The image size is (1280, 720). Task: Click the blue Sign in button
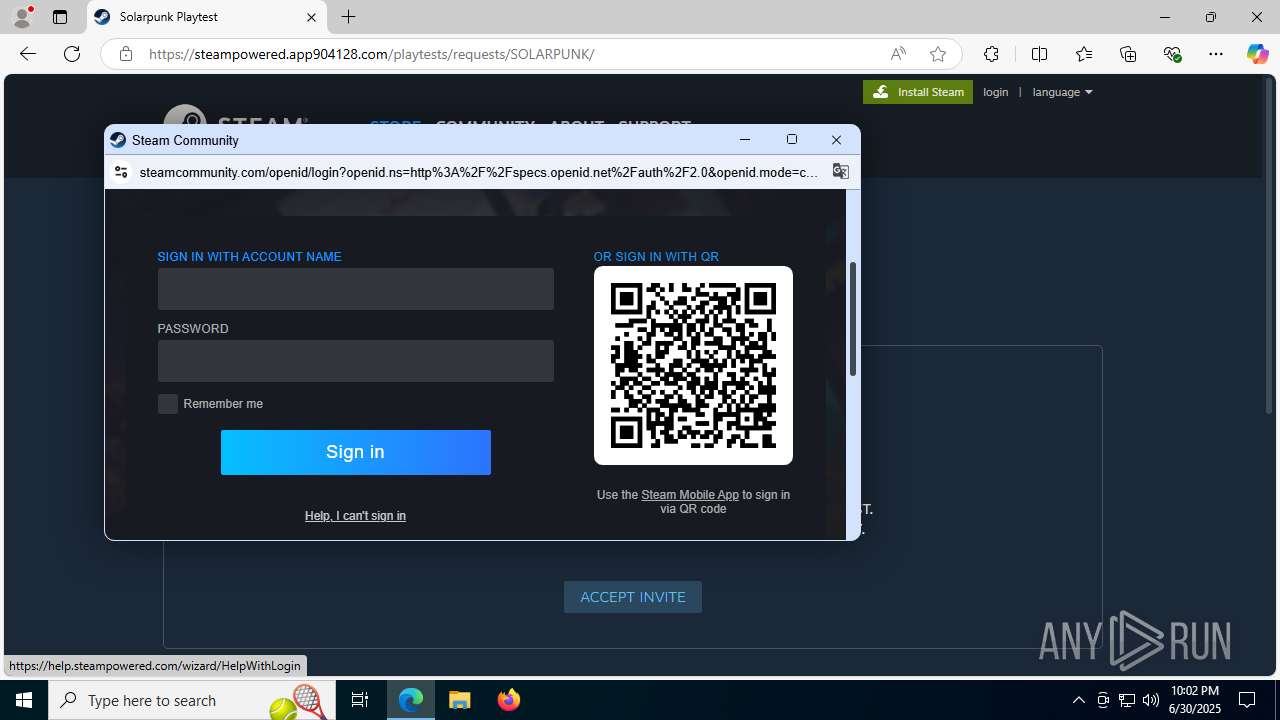[x=356, y=452]
